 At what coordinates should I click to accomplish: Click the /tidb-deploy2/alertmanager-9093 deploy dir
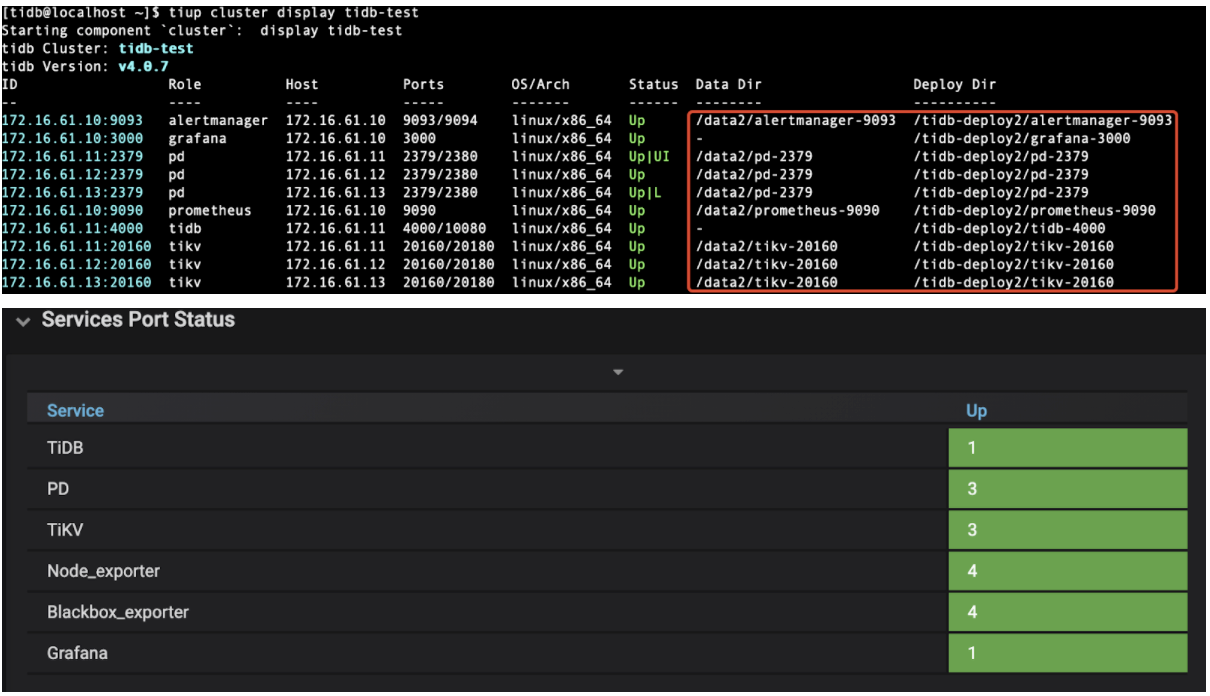point(1043,120)
